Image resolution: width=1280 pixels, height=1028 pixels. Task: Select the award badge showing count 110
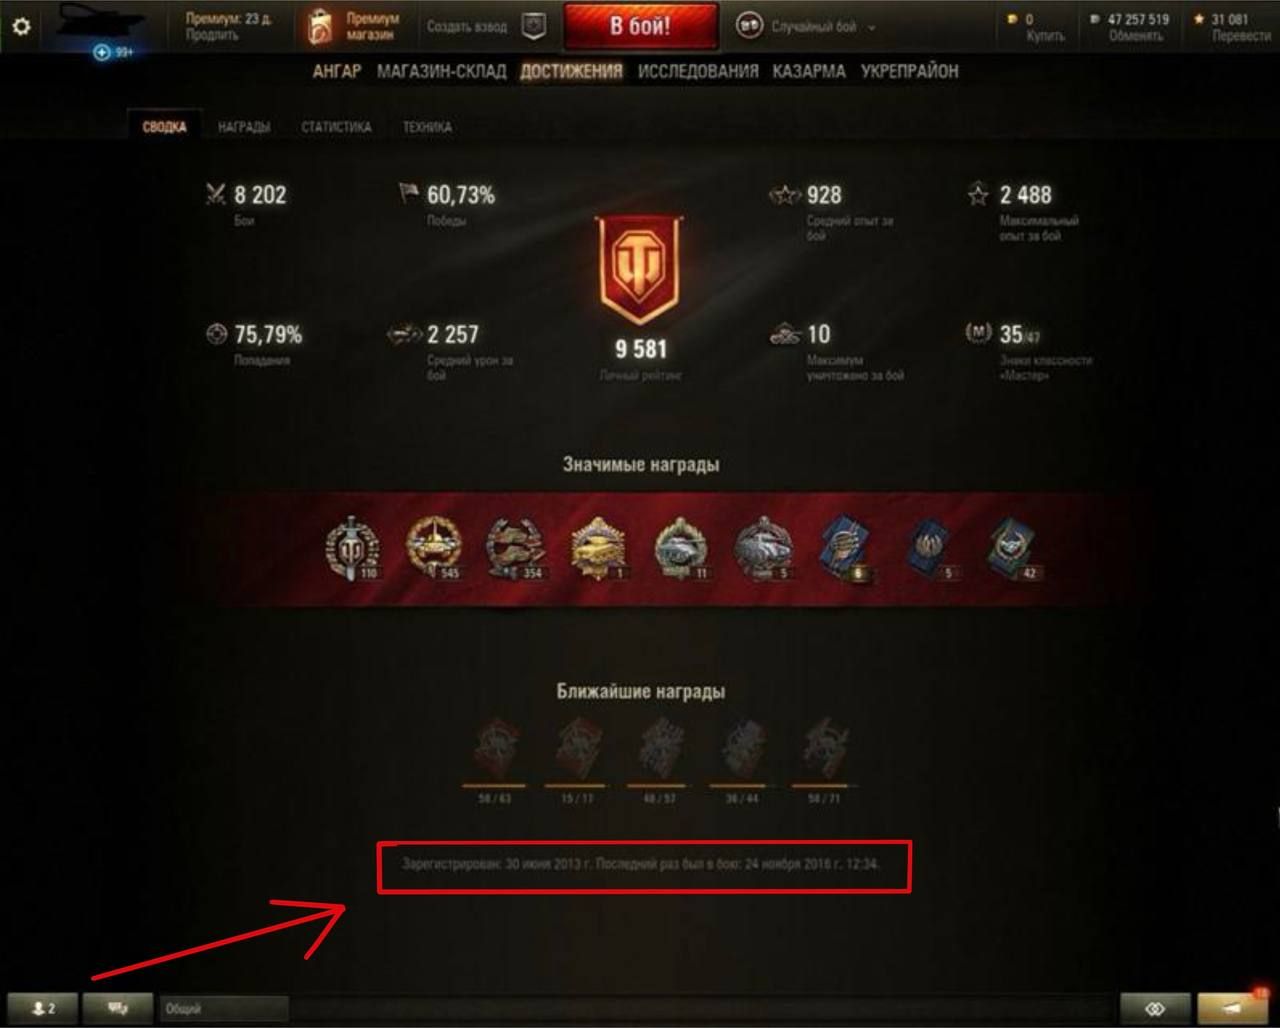pyautogui.click(x=352, y=548)
